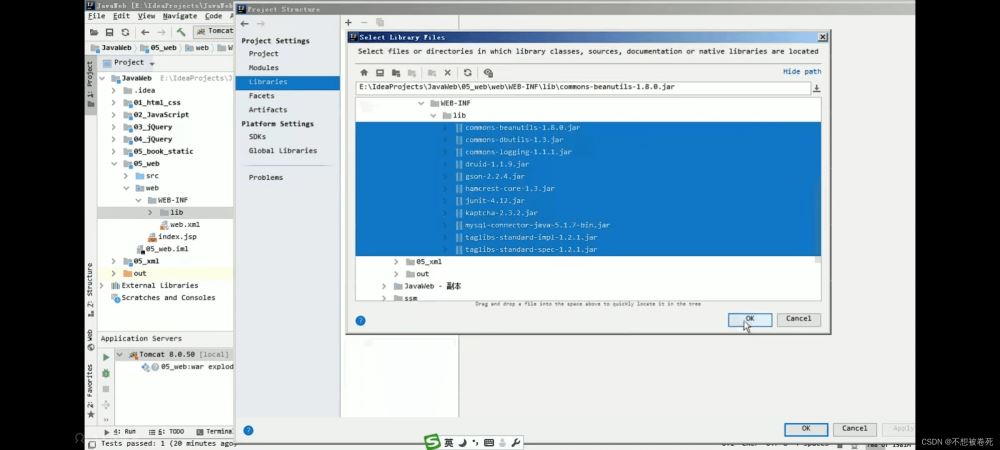Delete selected file with X icon
The height and width of the screenshot is (450, 1000).
(448, 73)
